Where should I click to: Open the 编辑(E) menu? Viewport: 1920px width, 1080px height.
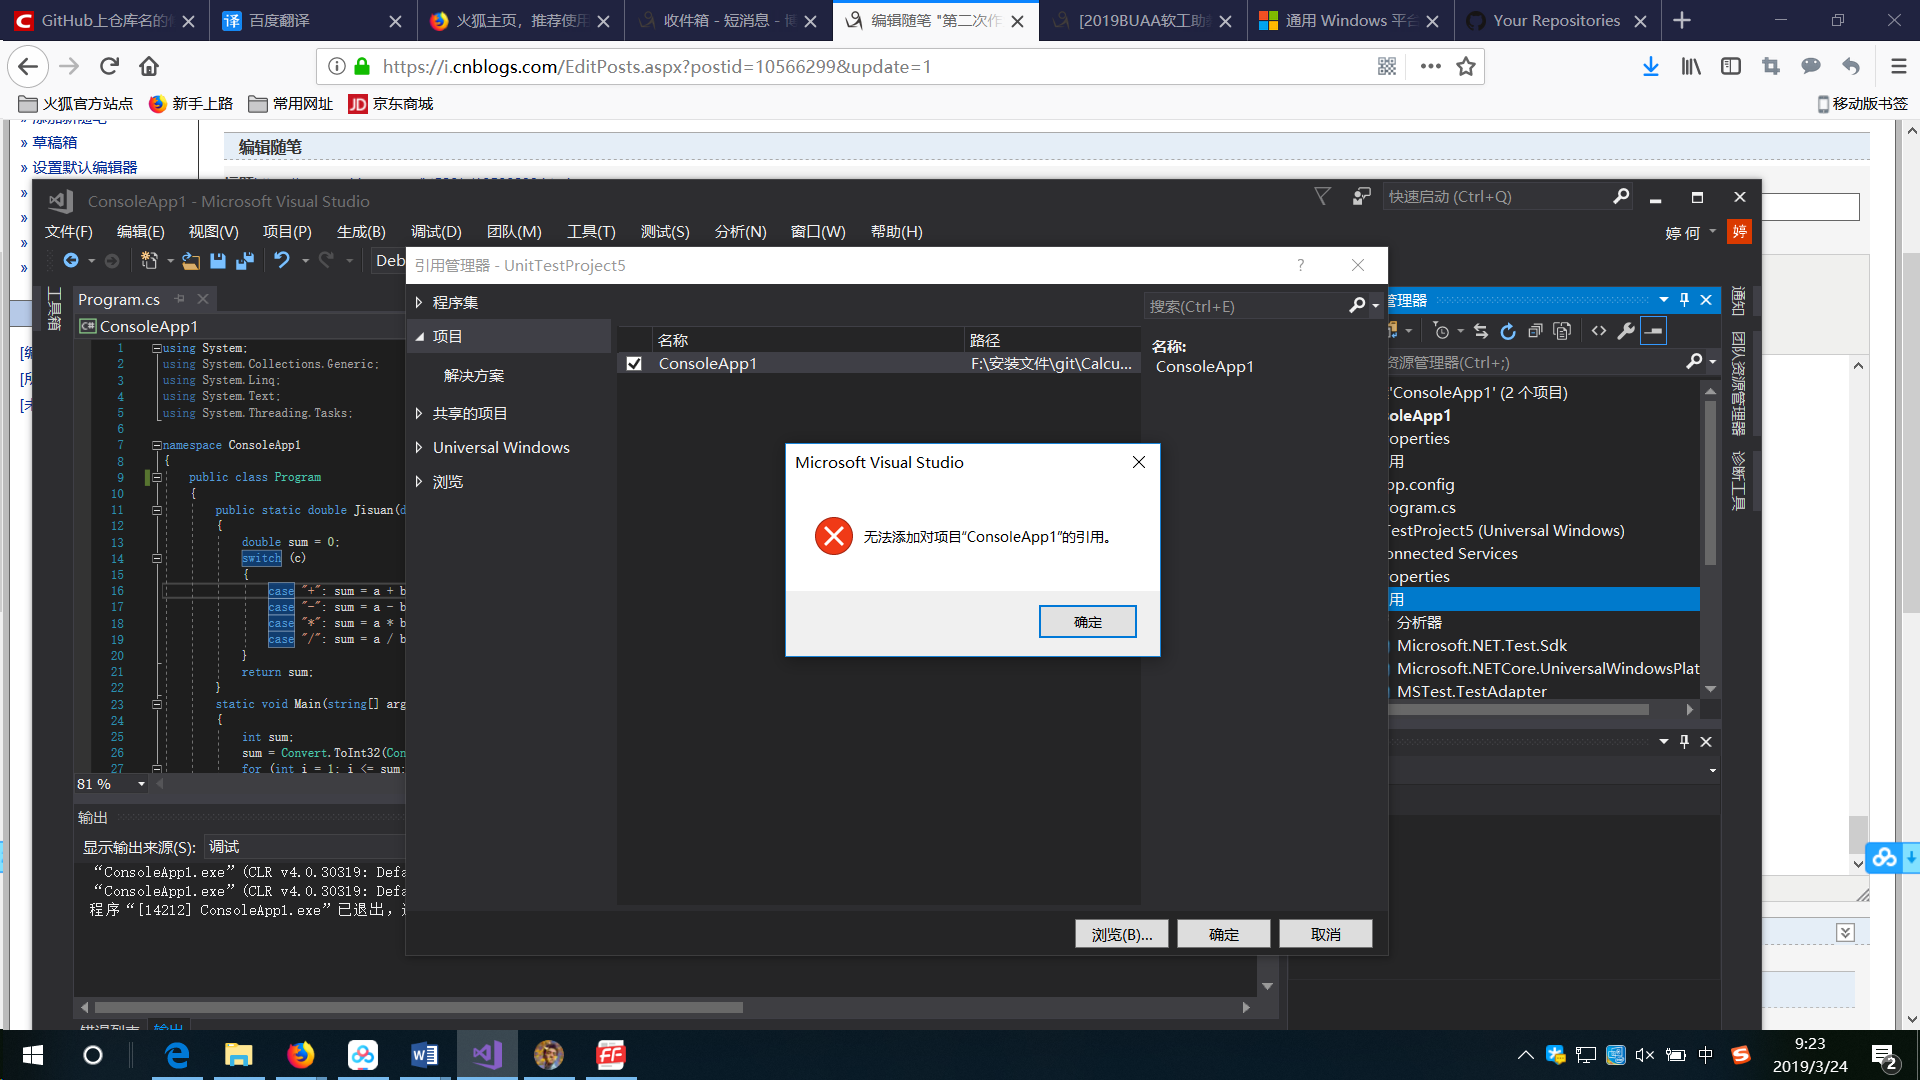(141, 232)
